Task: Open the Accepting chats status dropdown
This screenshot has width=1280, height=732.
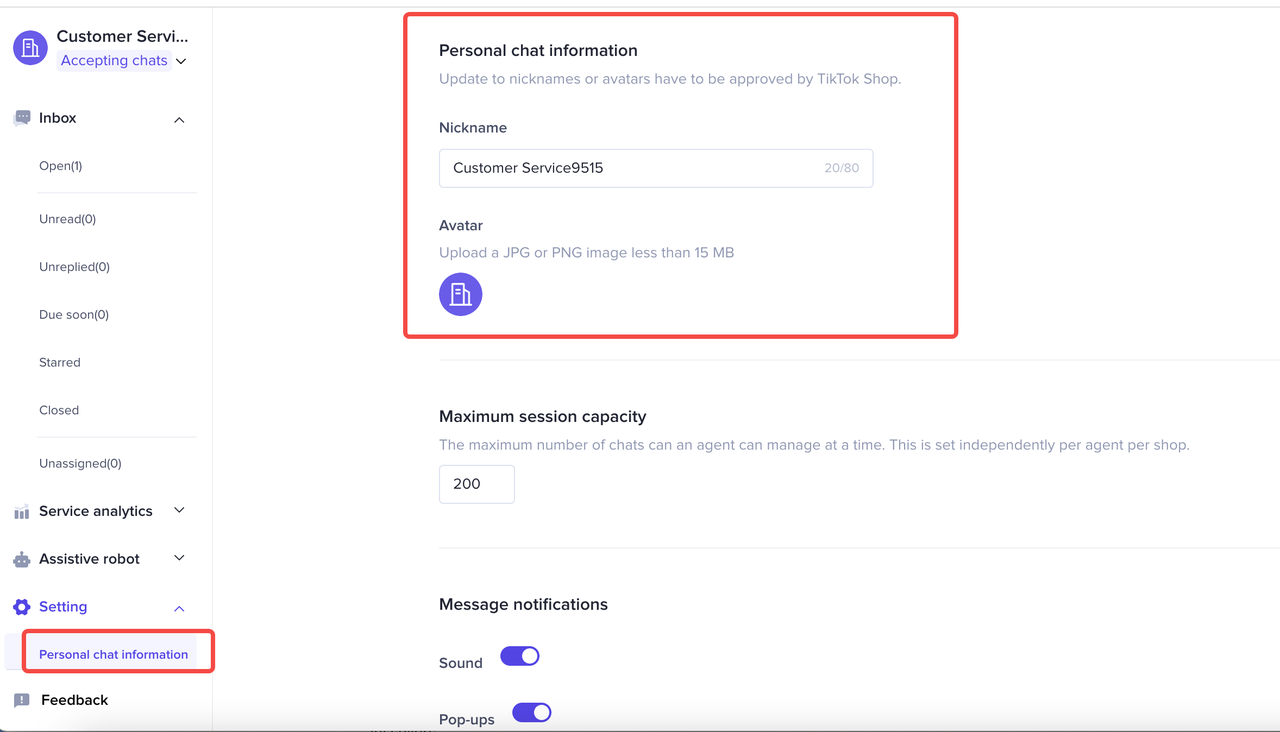Action: pos(123,61)
